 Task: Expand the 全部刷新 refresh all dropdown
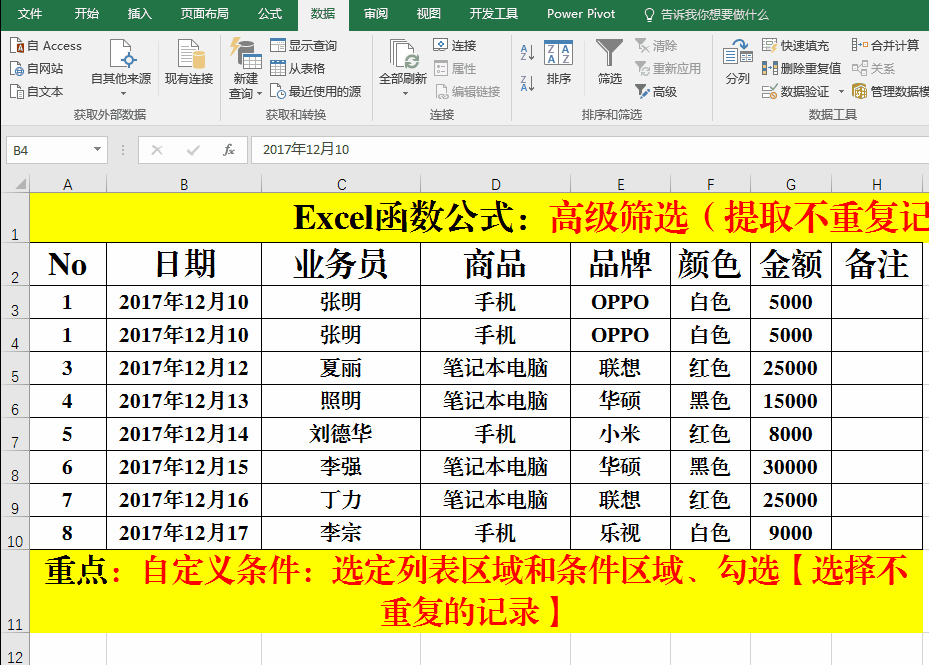coord(405,94)
